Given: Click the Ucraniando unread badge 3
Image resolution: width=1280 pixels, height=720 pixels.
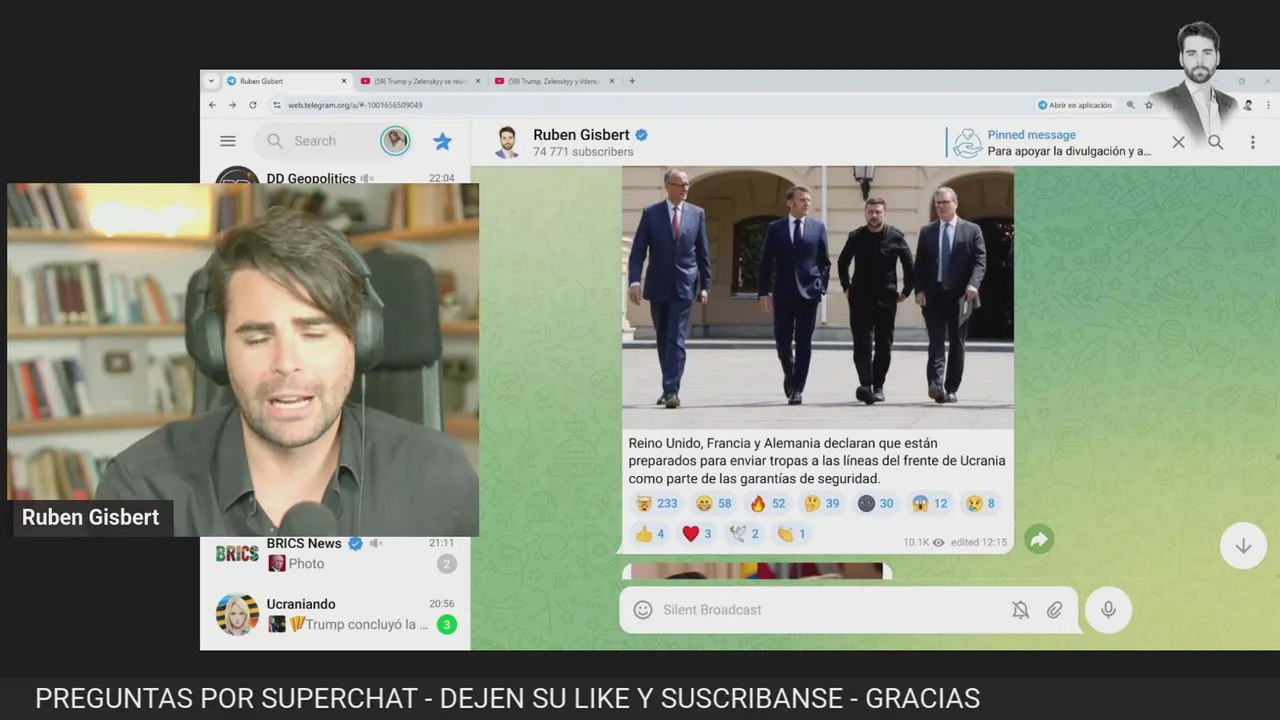Looking at the screenshot, I should (x=446, y=624).
